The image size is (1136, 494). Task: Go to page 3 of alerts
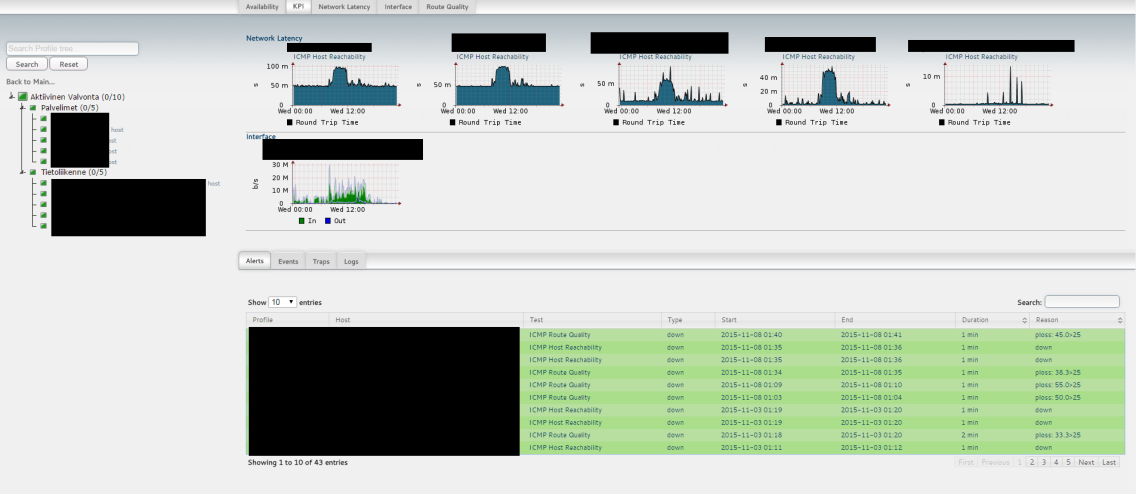click(x=1044, y=462)
